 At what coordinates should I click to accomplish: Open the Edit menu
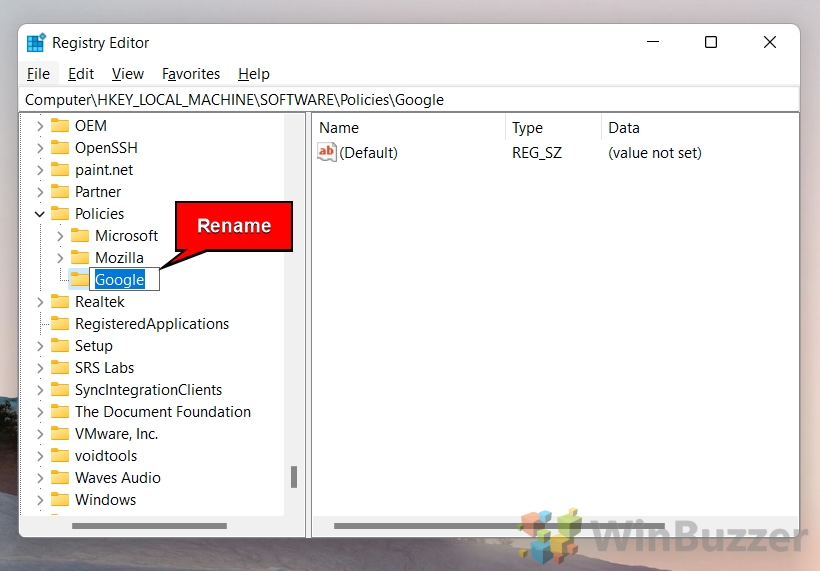pyautogui.click(x=81, y=74)
